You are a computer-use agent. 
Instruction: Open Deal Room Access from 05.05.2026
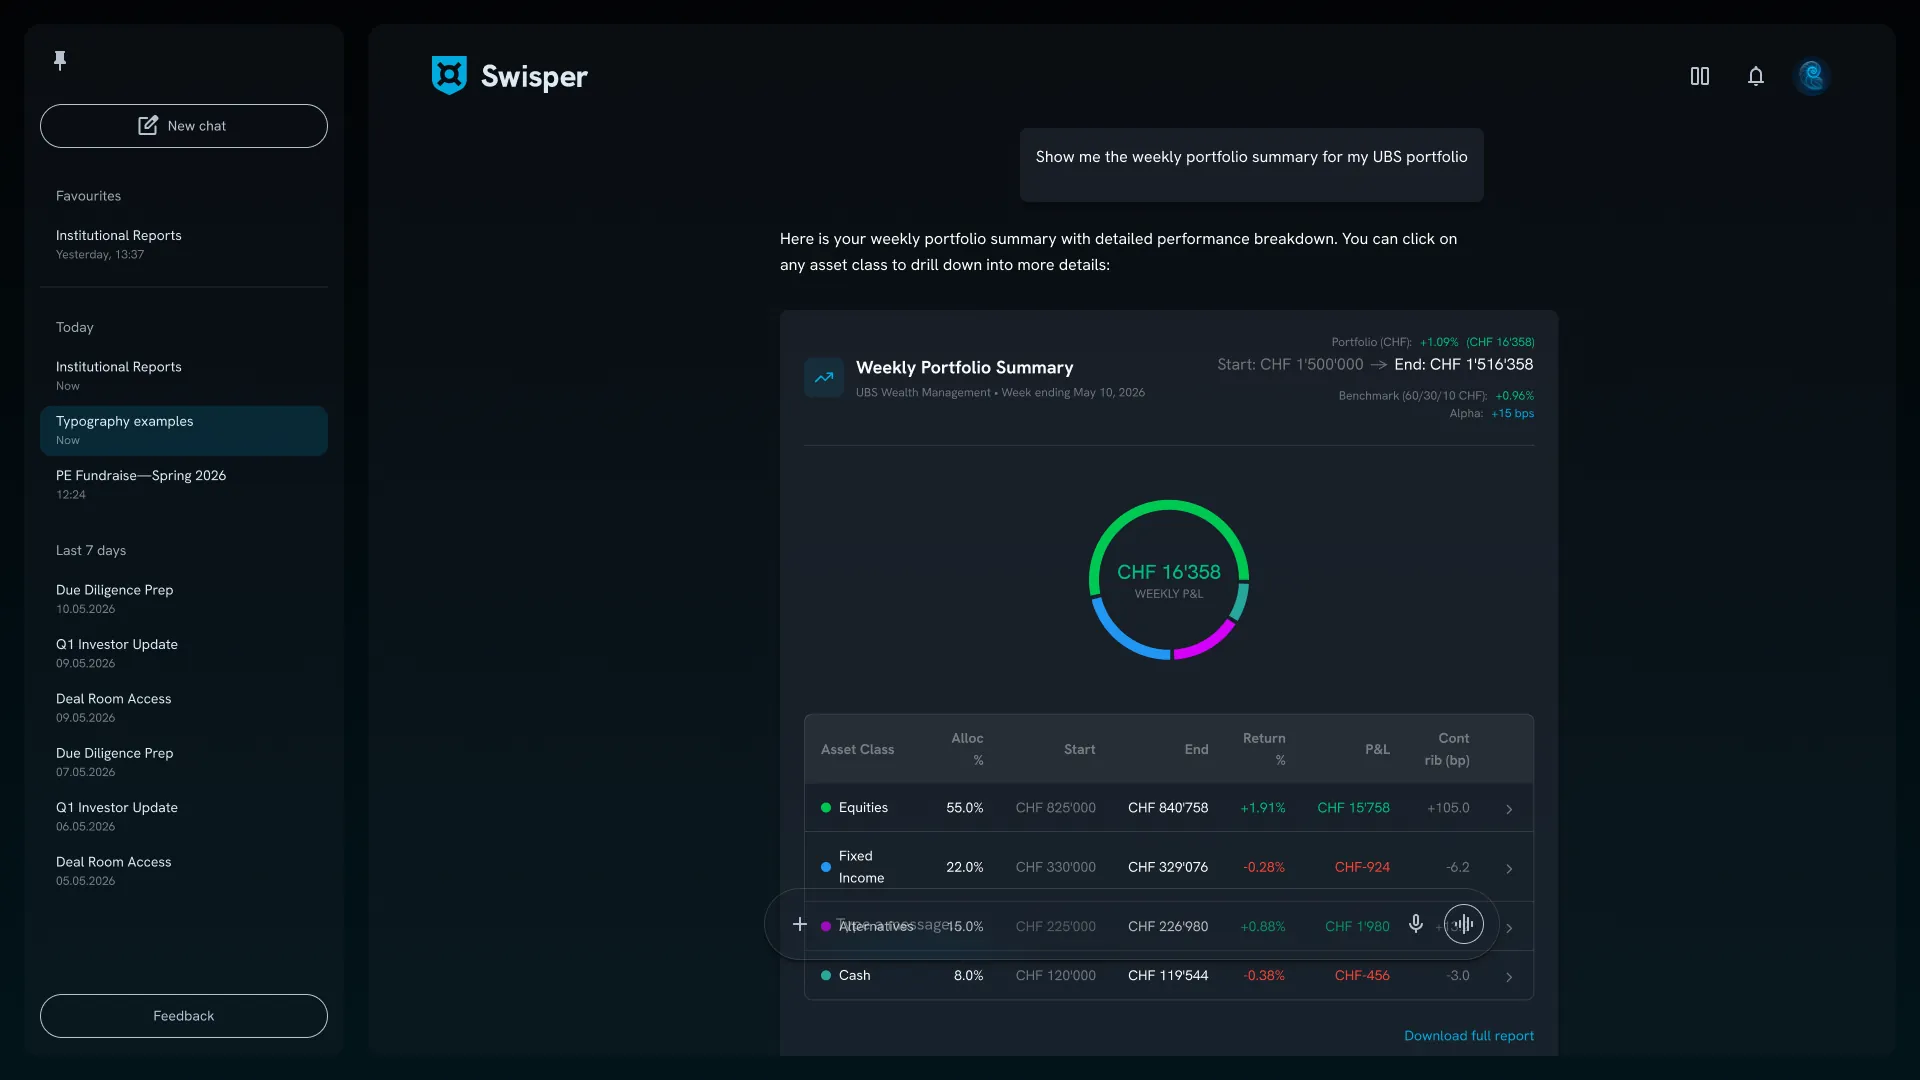pos(184,871)
